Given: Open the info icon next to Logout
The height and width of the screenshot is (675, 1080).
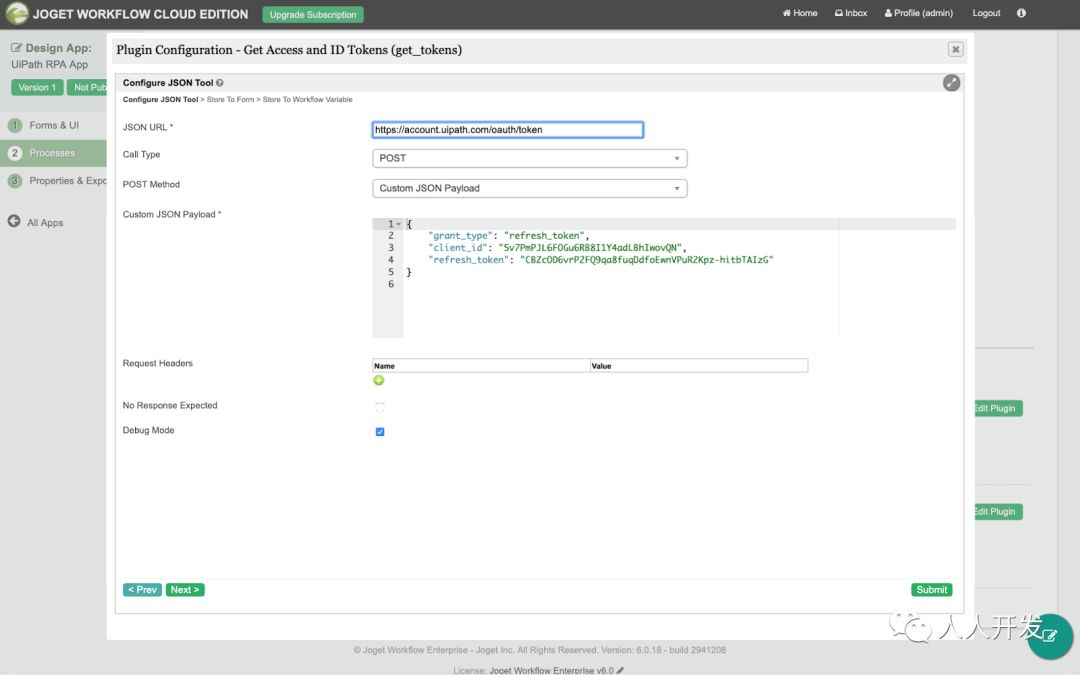Looking at the screenshot, I should [1021, 13].
